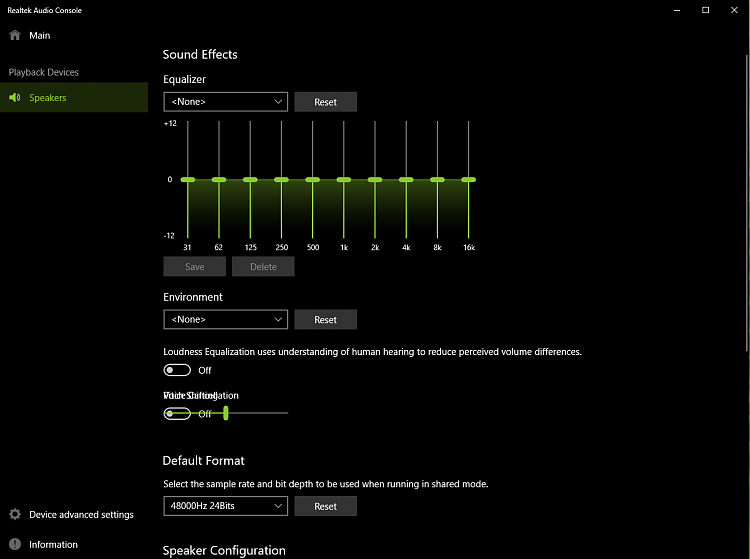Select Speakers in Playback Devices

tap(74, 98)
